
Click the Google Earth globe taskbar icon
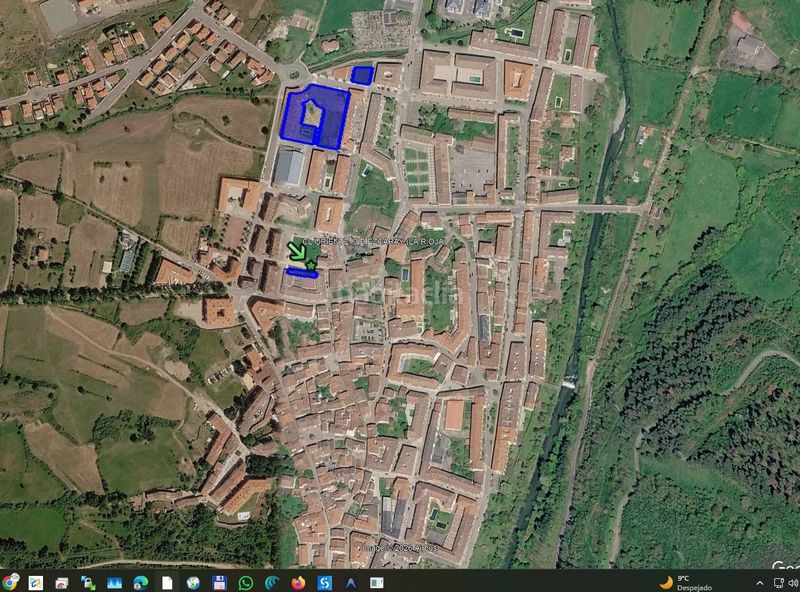pos(193,582)
